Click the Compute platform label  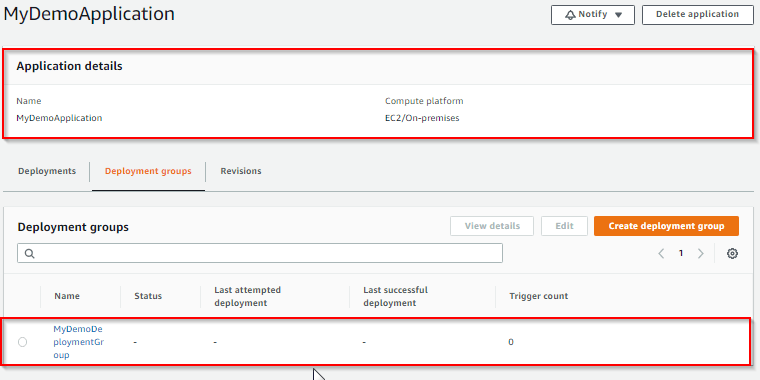click(x=424, y=101)
